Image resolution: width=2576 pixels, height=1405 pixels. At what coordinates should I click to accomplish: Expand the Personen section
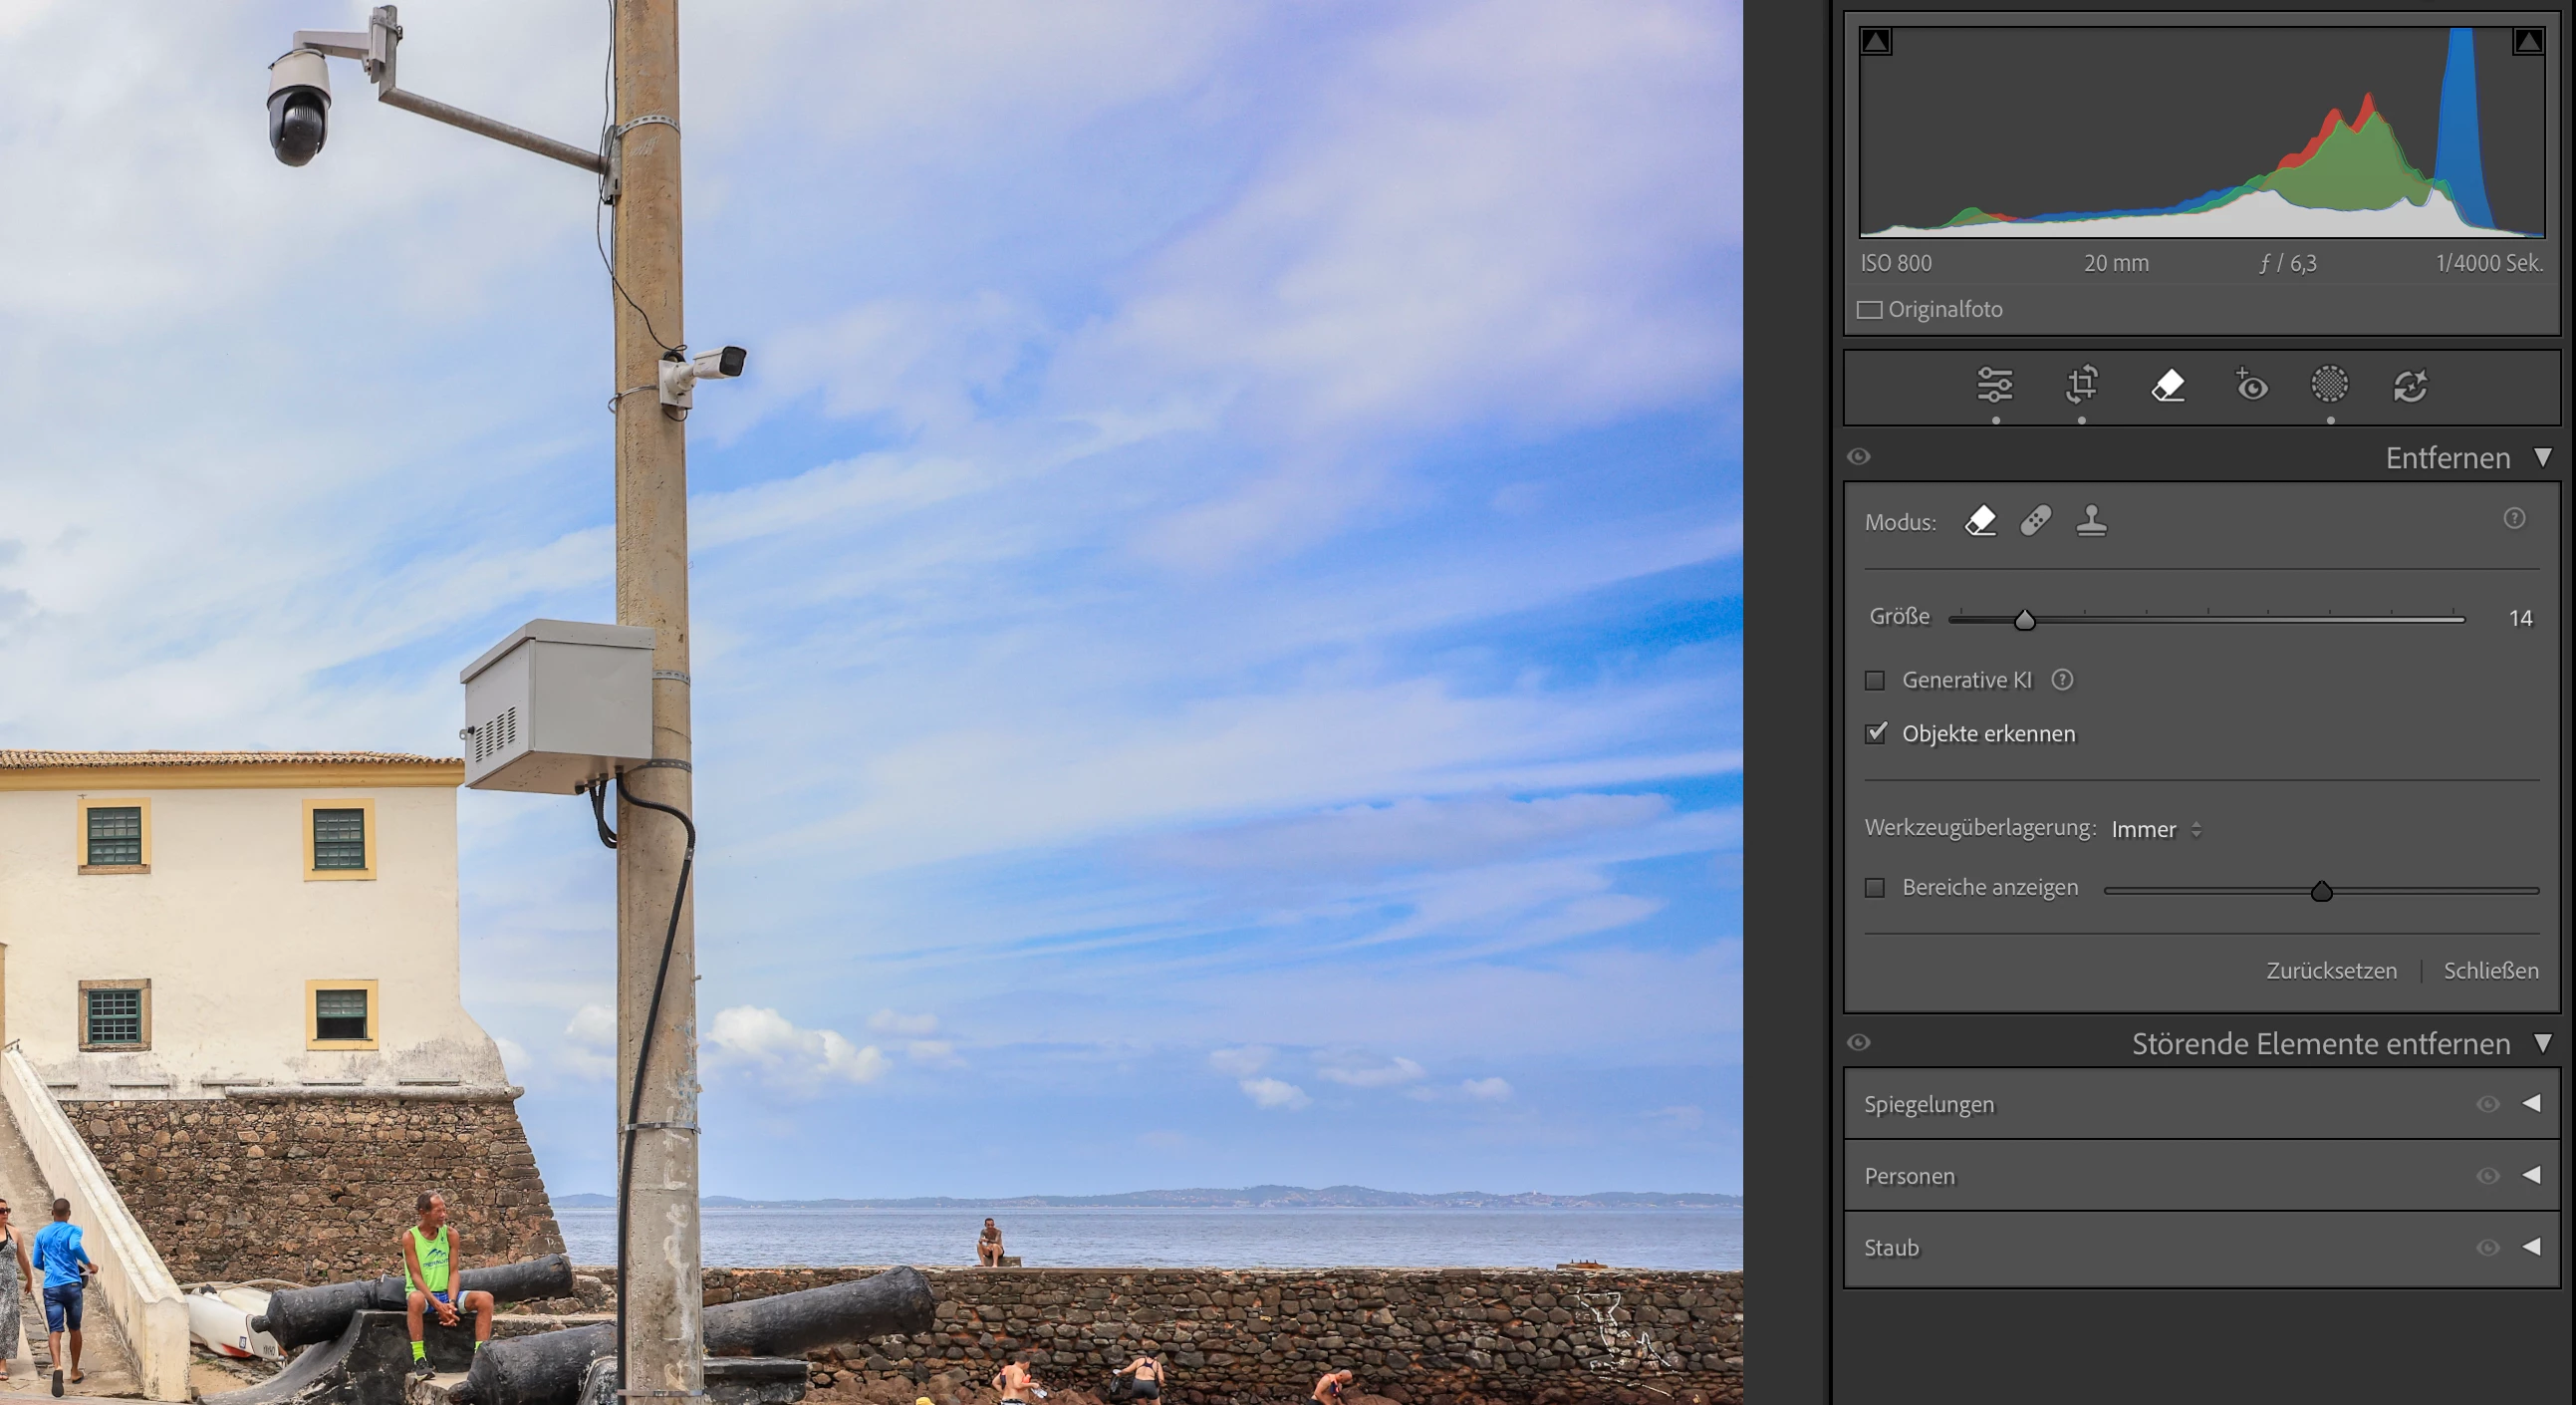(2531, 1175)
